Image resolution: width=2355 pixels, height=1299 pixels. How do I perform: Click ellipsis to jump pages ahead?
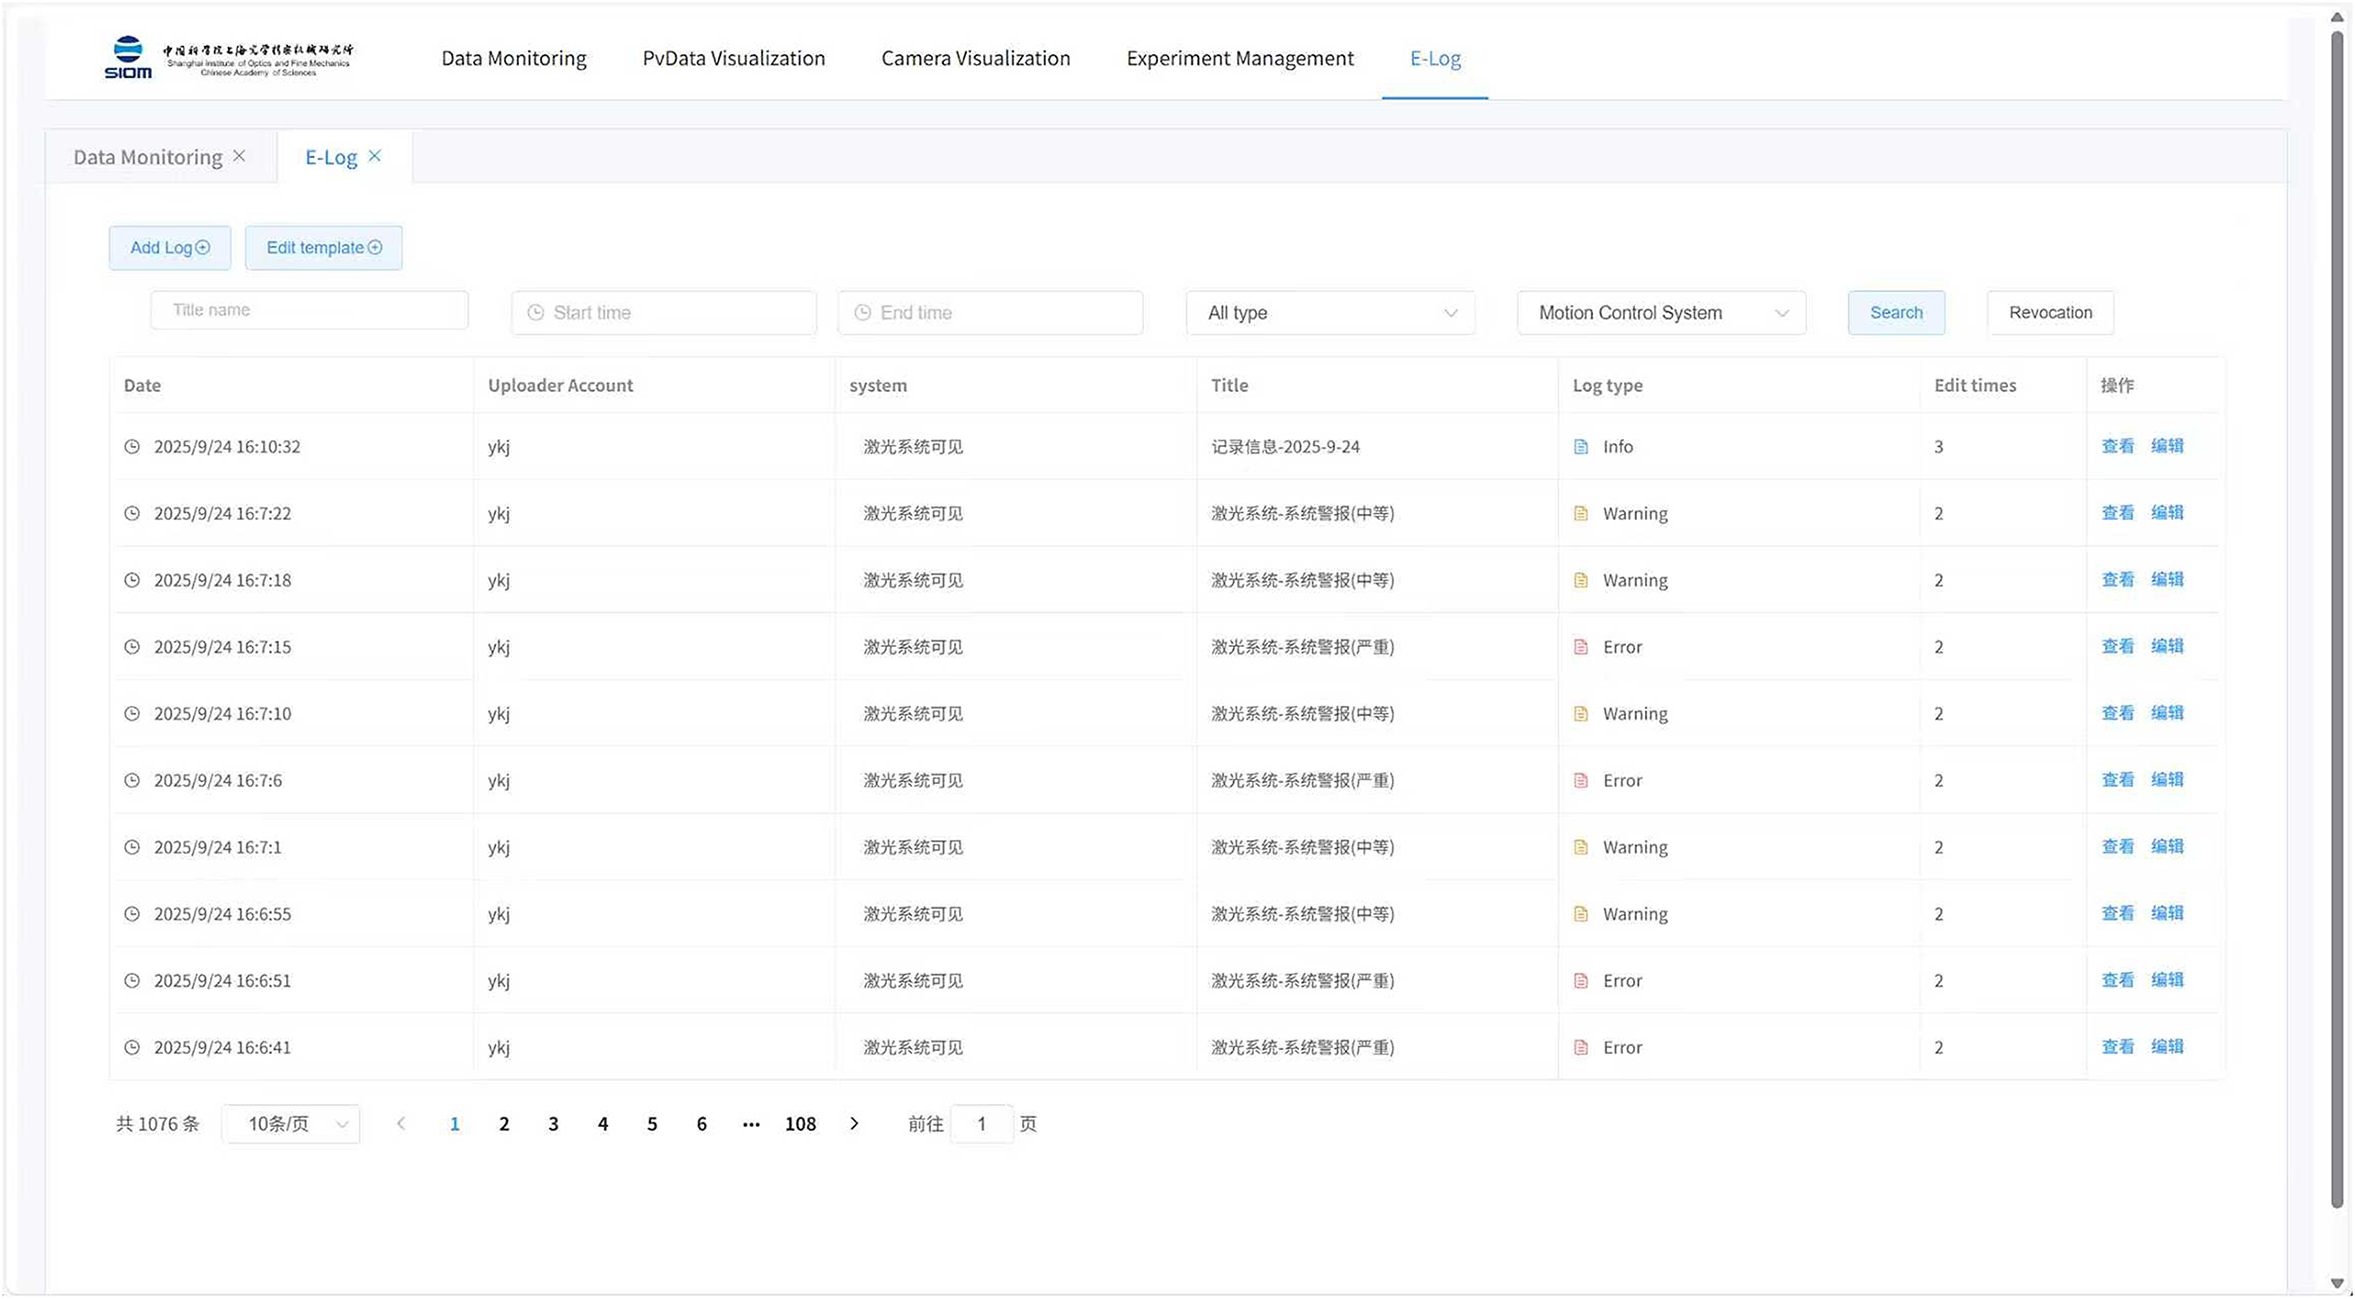[x=751, y=1125]
